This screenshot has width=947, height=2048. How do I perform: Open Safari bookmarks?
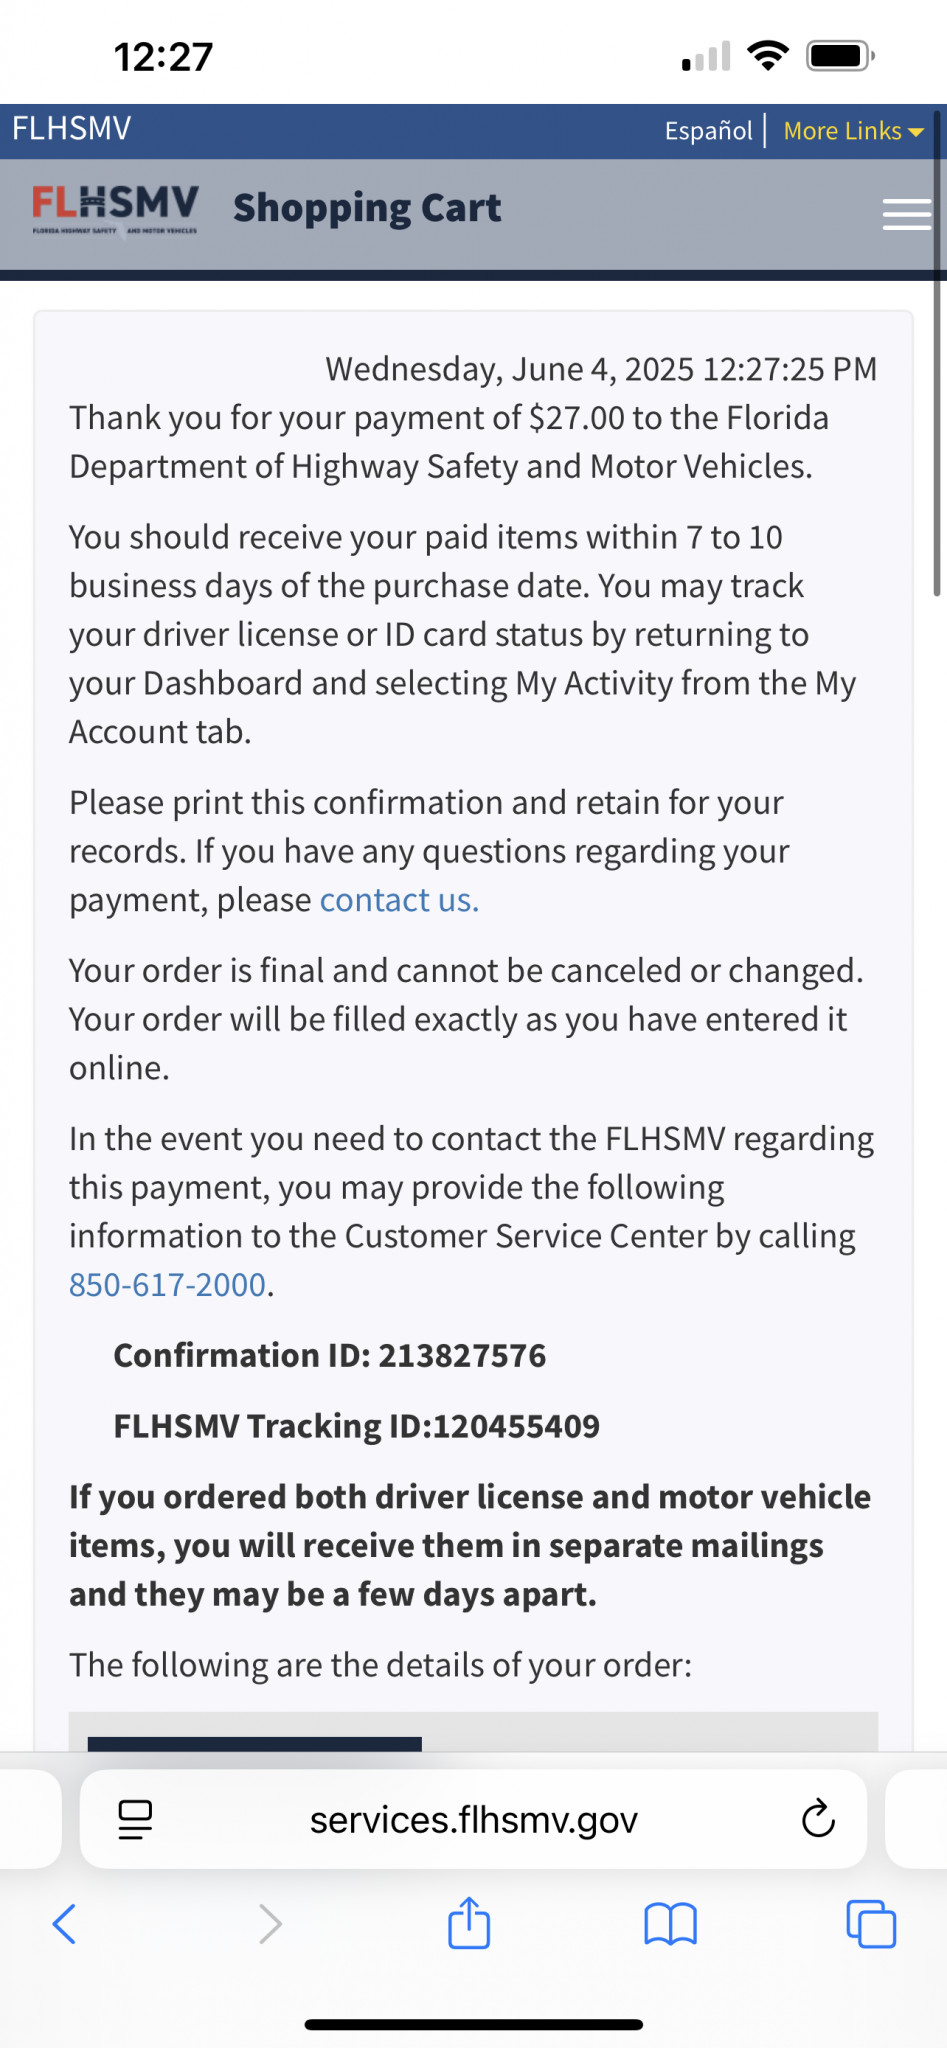pyautogui.click(x=670, y=1923)
